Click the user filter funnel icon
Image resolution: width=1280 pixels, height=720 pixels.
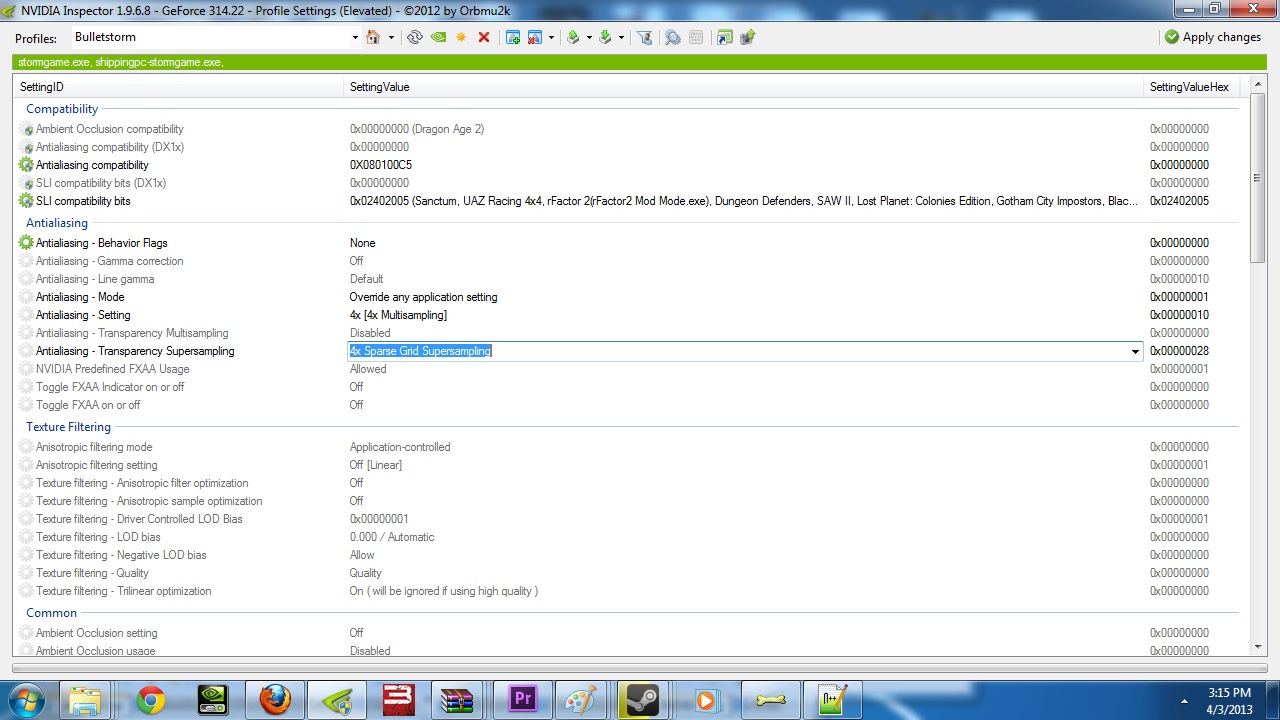pyautogui.click(x=645, y=37)
